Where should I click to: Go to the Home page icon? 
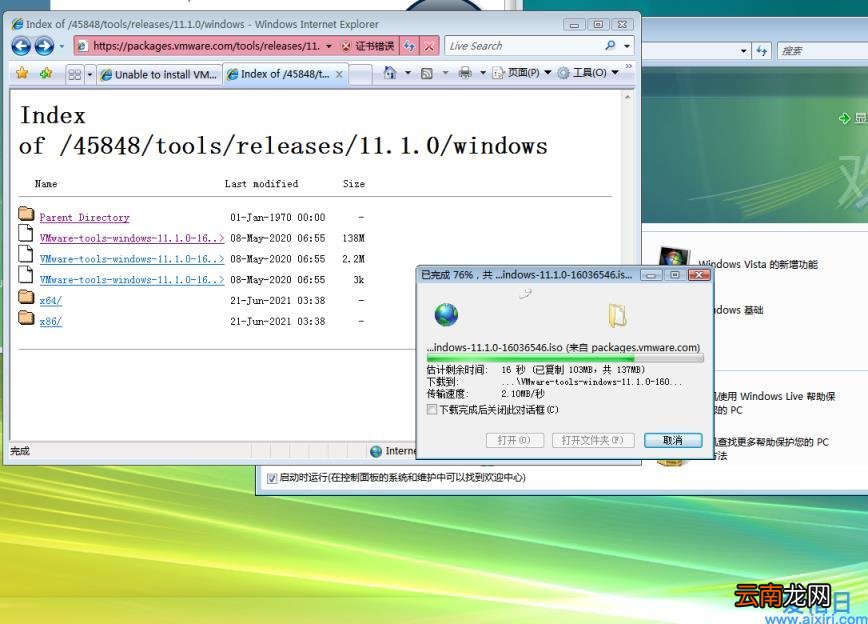pyautogui.click(x=390, y=73)
